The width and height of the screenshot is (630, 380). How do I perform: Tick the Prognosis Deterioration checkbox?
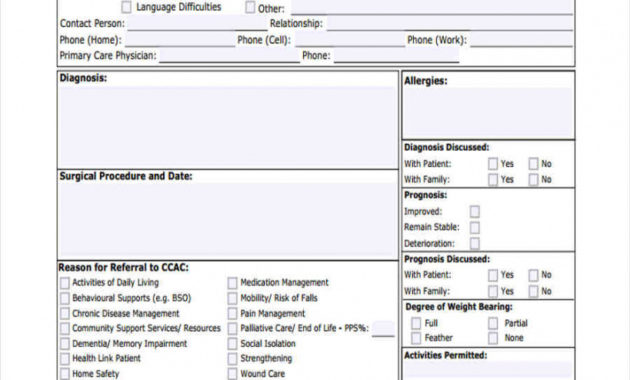[x=475, y=243]
